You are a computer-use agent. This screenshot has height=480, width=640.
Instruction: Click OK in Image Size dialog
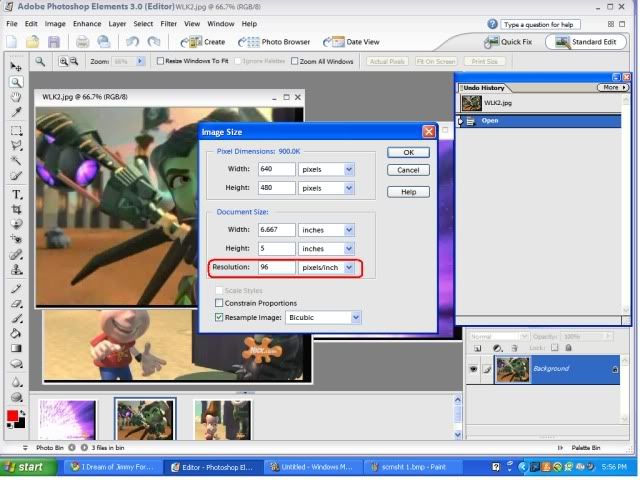(408, 153)
